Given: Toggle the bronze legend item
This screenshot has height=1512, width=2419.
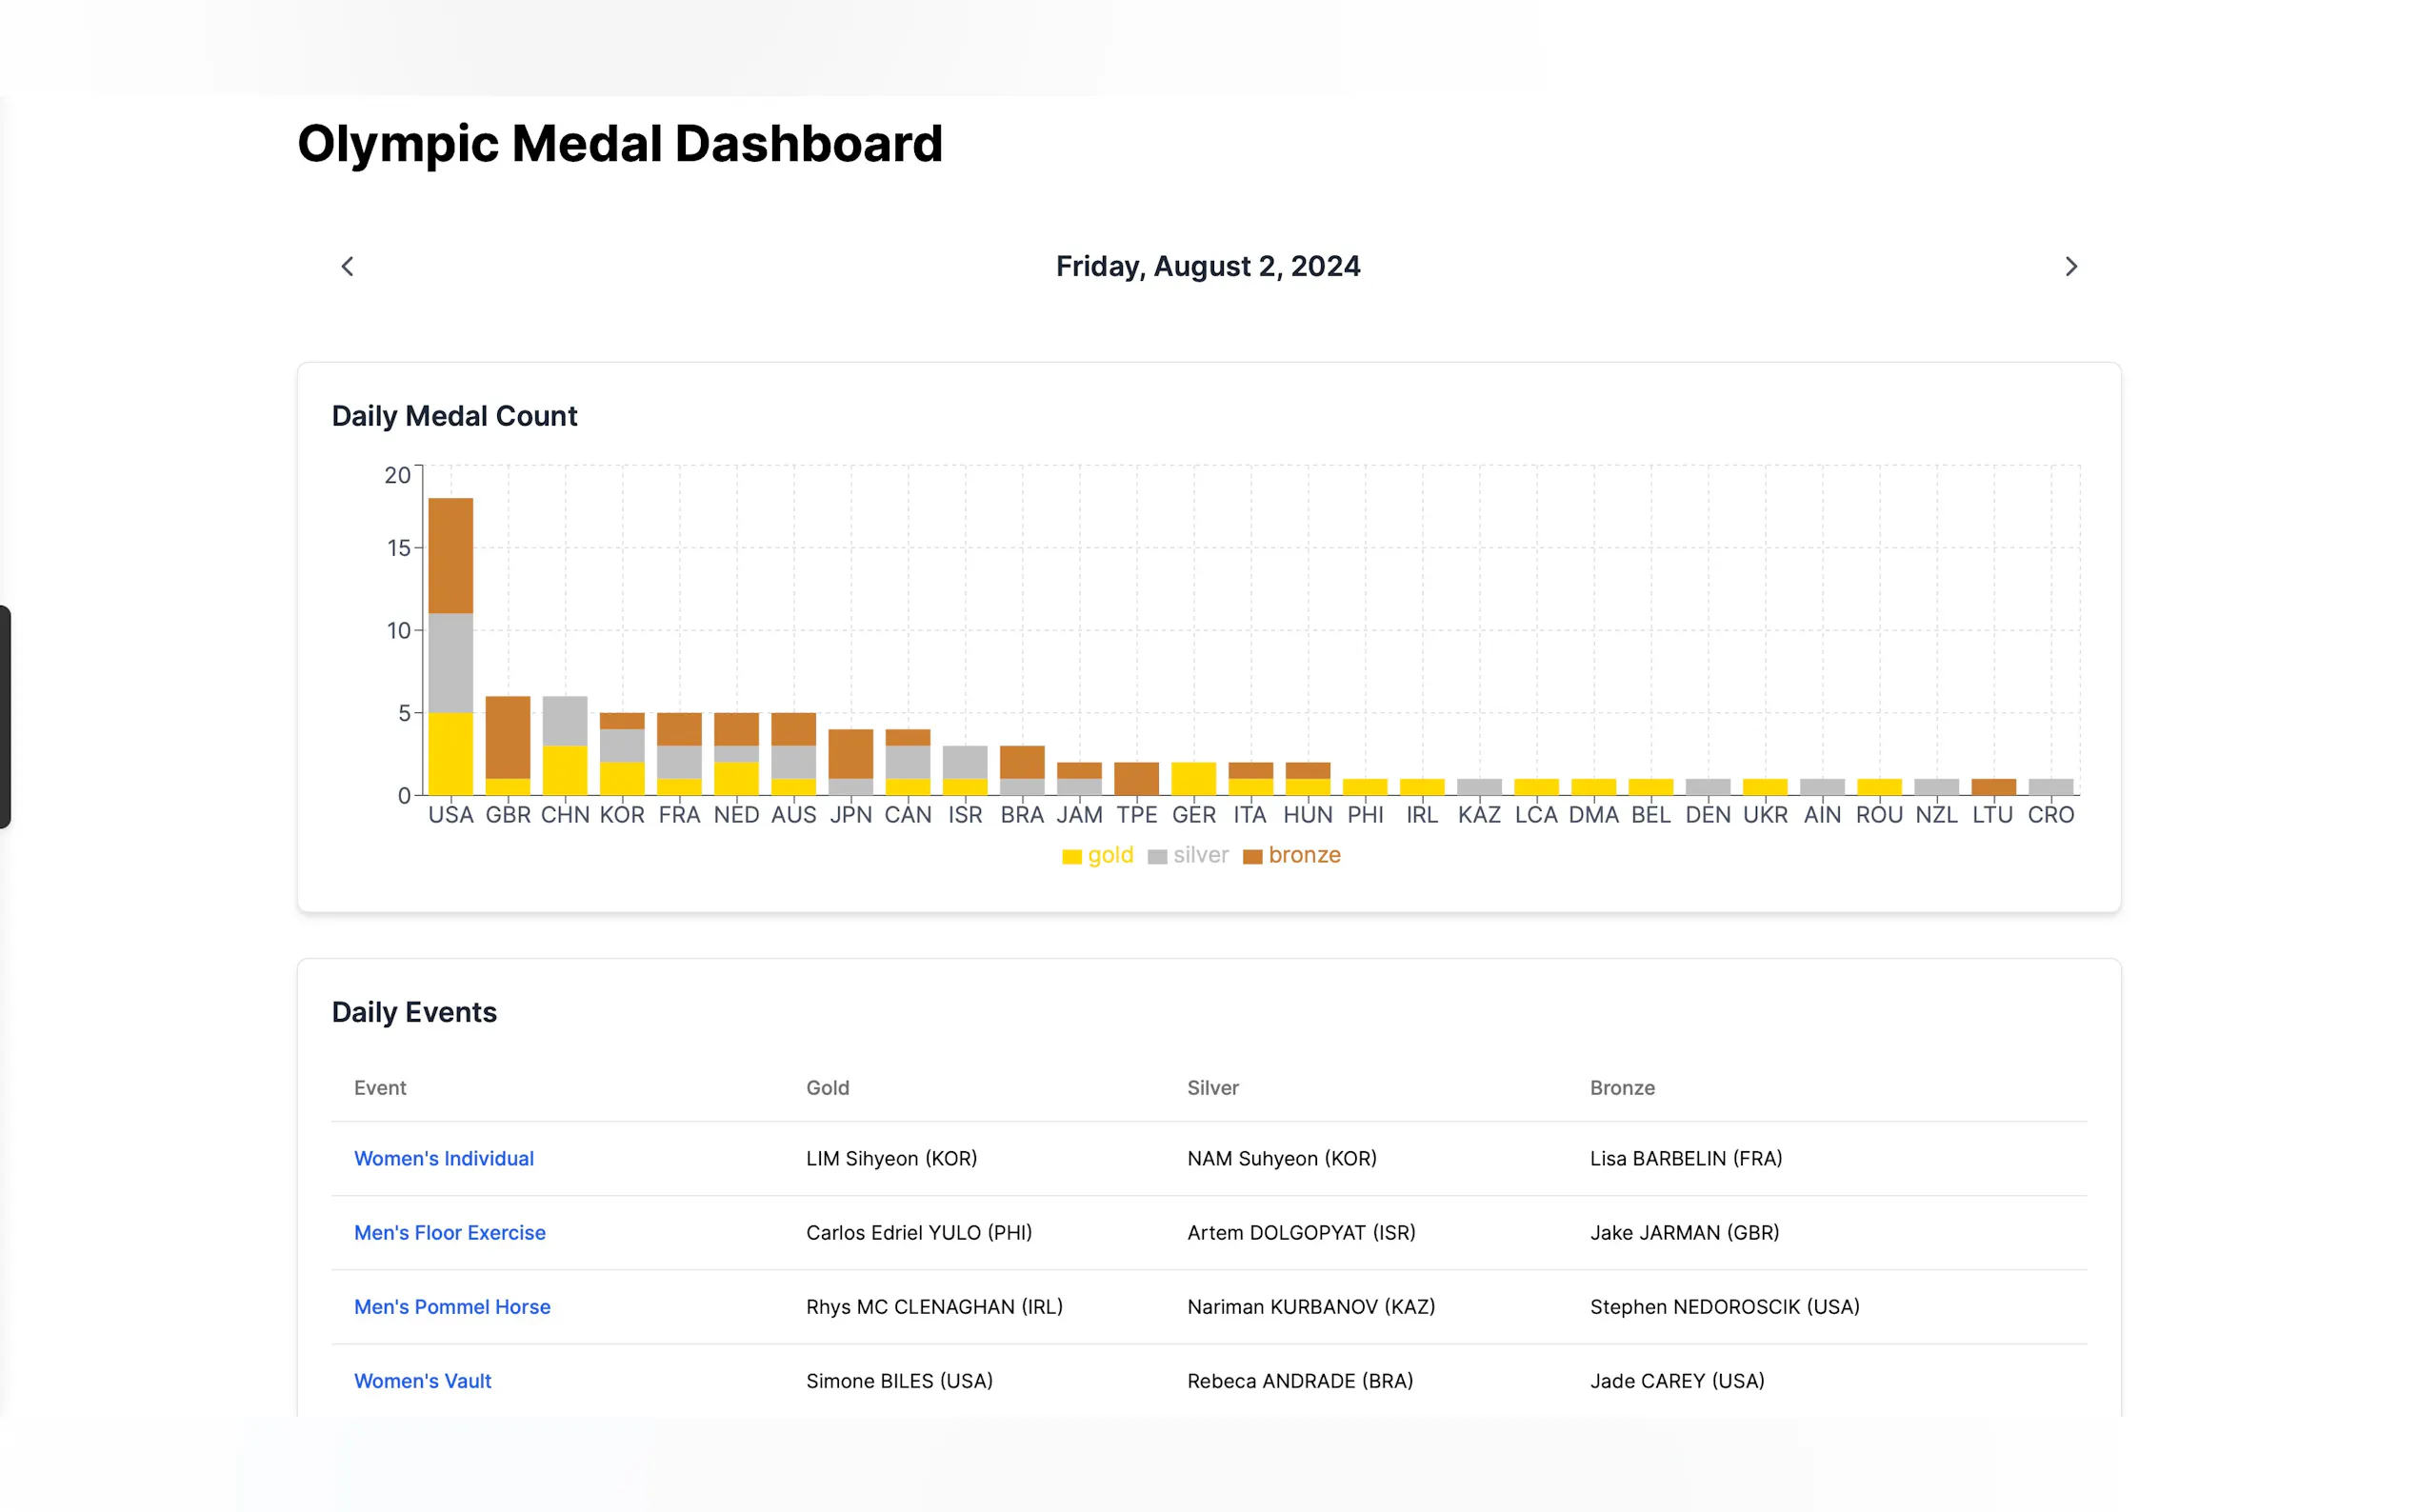Looking at the screenshot, I should coord(1291,856).
